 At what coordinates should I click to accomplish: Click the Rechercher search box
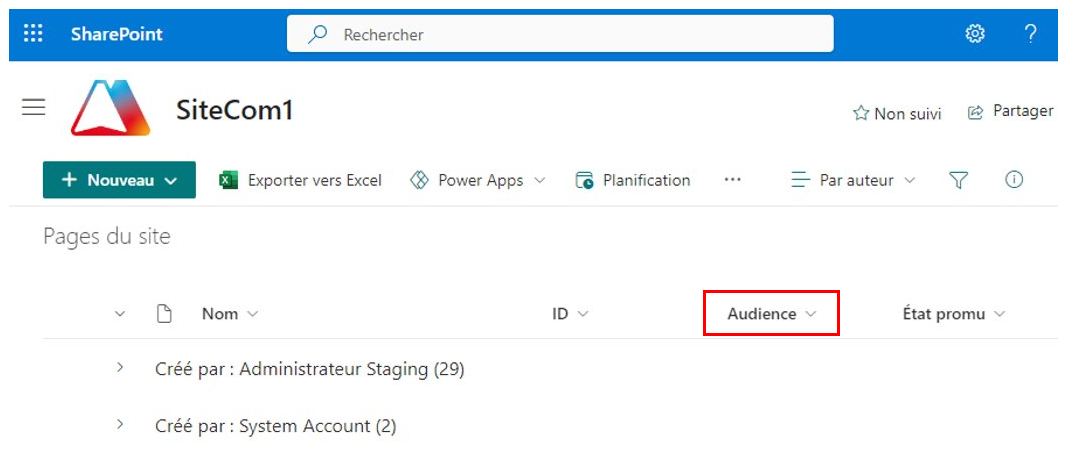click(x=560, y=34)
